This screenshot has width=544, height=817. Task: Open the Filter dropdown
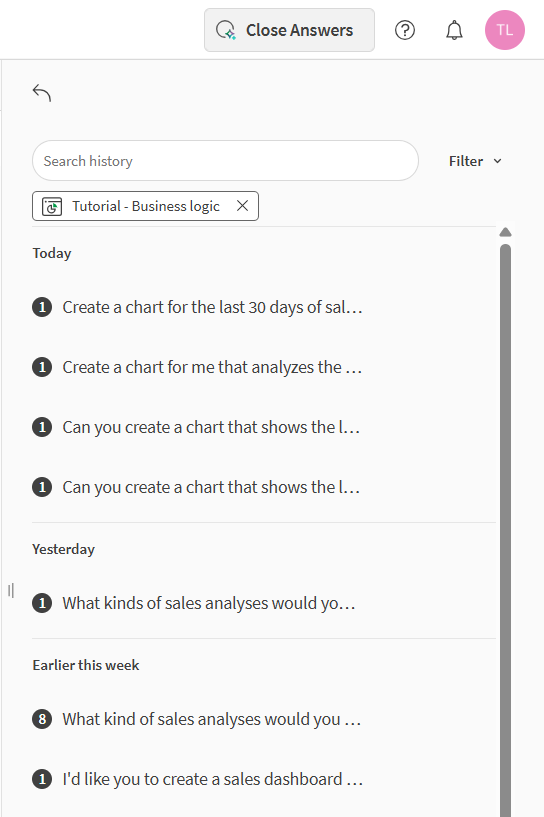click(475, 161)
